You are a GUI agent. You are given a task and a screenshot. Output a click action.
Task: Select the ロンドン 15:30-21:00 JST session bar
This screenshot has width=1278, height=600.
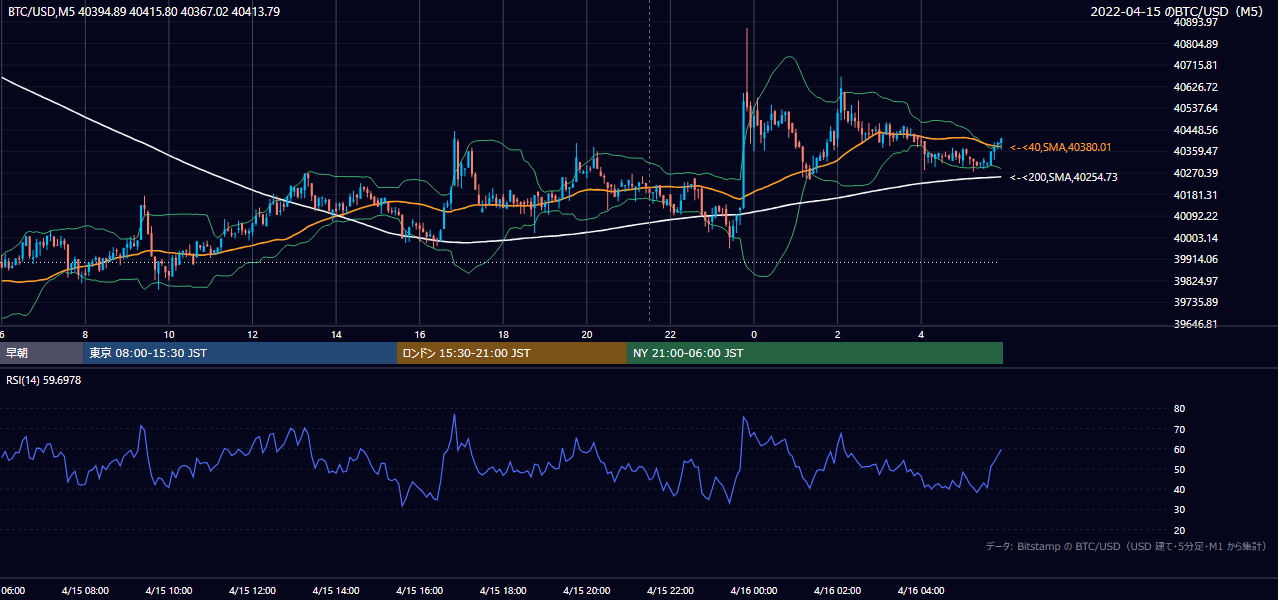coord(512,353)
